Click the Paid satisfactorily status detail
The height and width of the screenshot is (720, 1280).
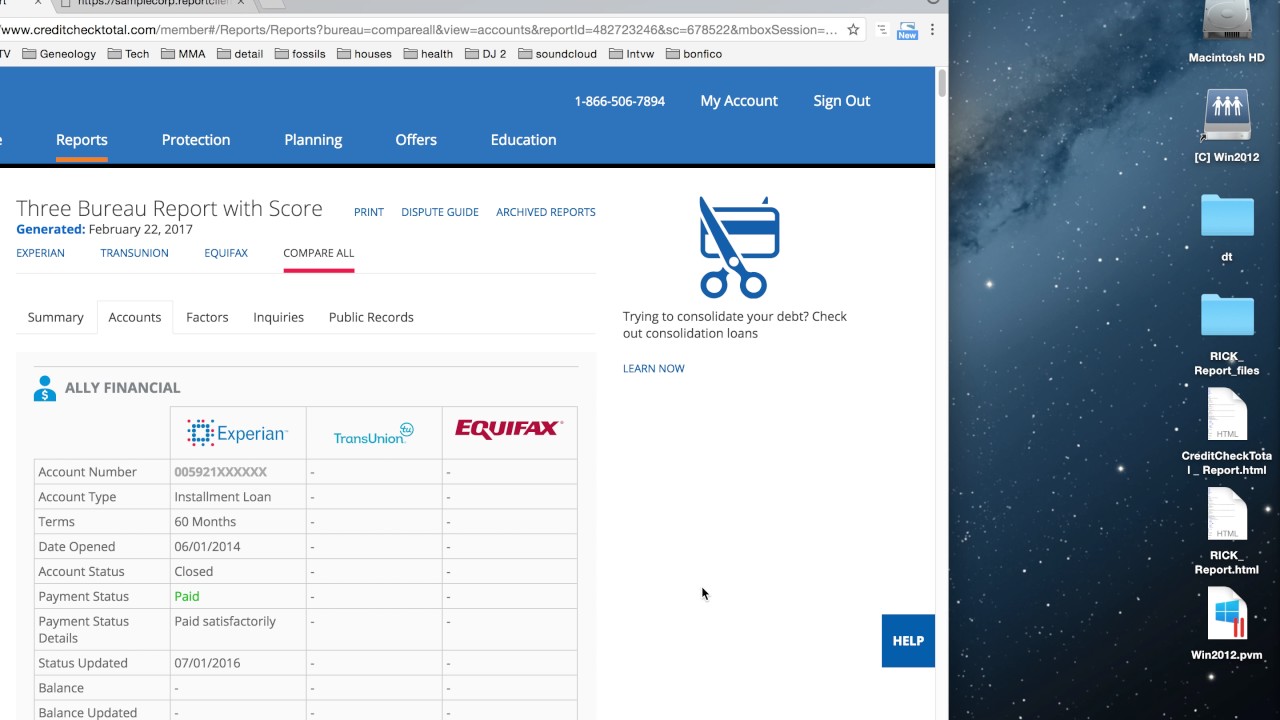pyautogui.click(x=225, y=622)
